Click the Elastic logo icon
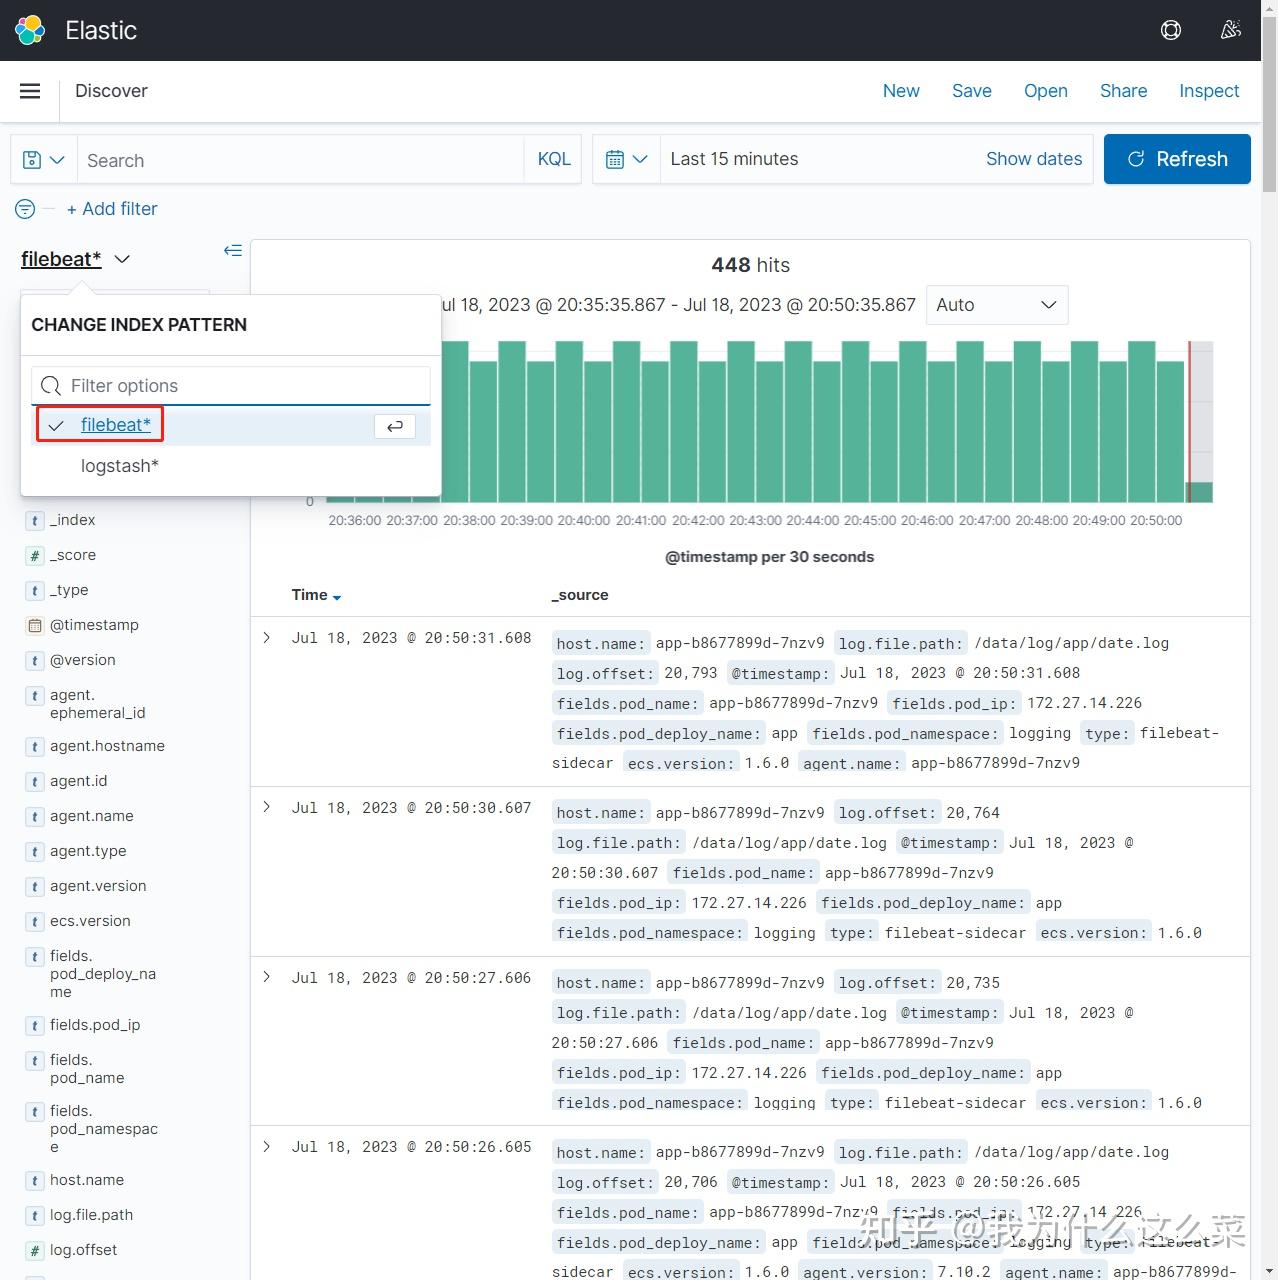 (x=30, y=30)
